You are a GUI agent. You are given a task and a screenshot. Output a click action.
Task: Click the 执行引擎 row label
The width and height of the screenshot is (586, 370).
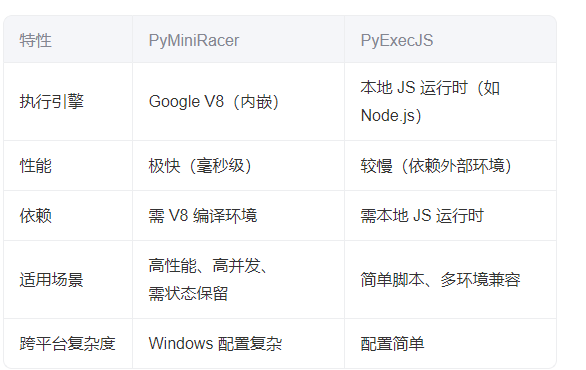[x=52, y=102]
